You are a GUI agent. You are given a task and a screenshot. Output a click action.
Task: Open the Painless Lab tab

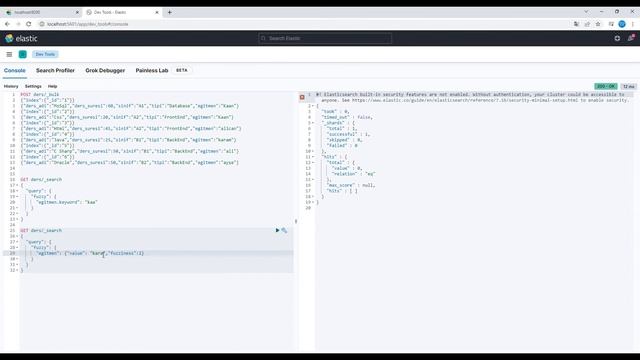[x=152, y=71]
